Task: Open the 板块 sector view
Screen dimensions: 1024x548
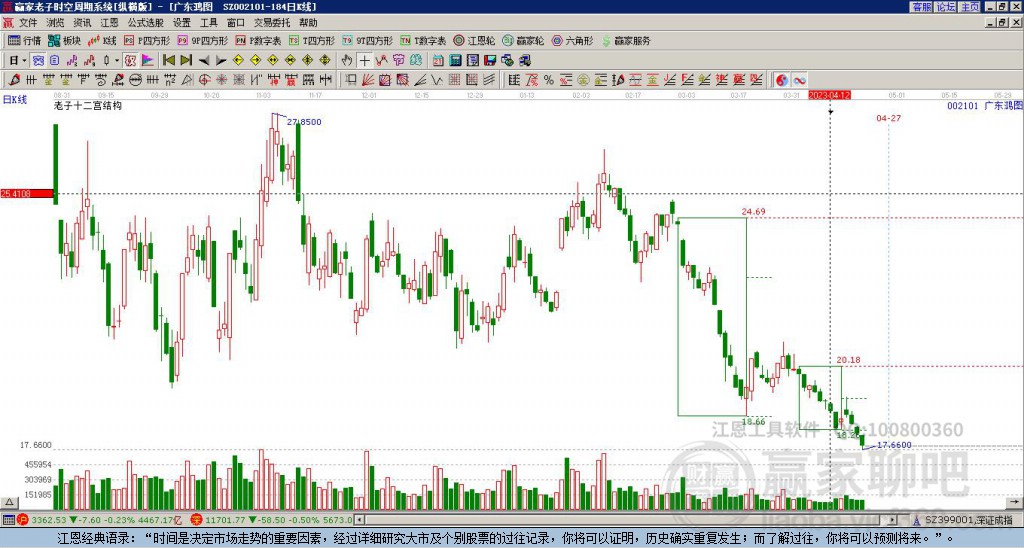Action: tap(65, 40)
